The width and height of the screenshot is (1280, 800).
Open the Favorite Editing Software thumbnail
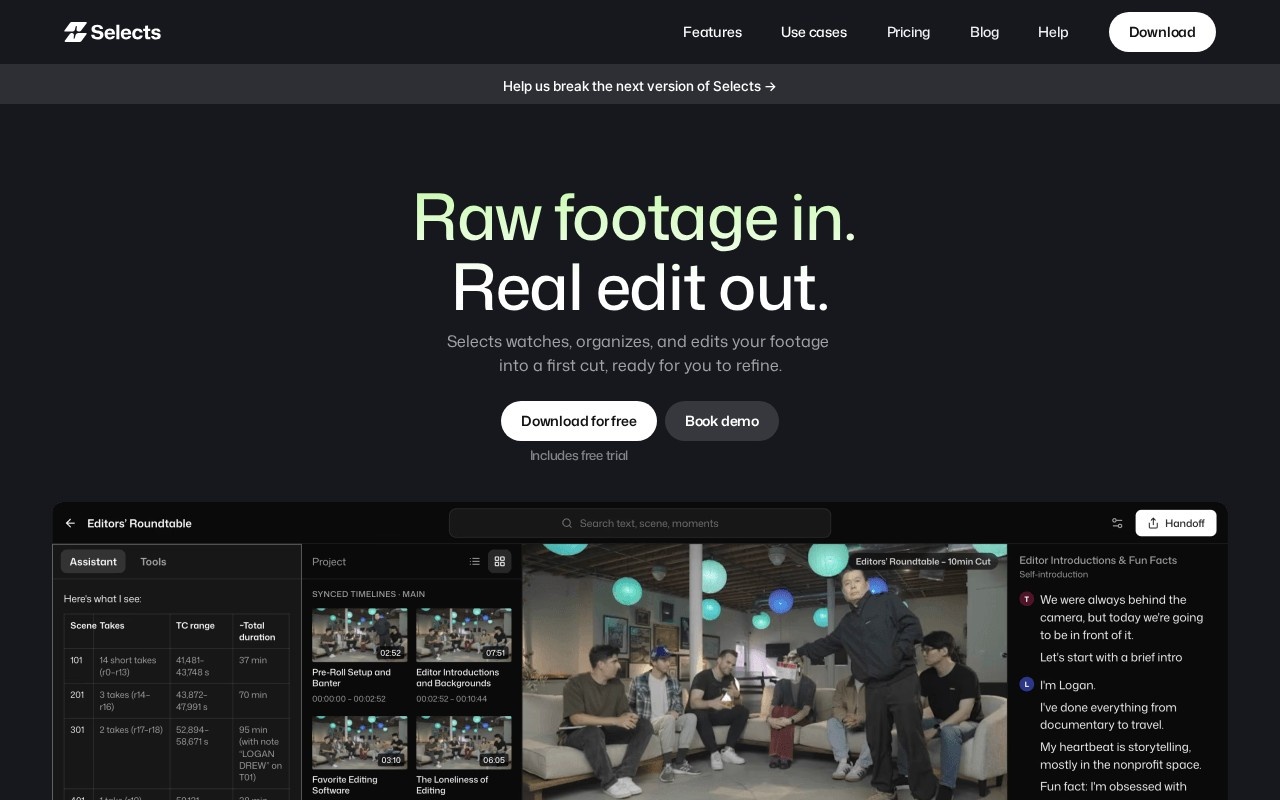click(360, 742)
